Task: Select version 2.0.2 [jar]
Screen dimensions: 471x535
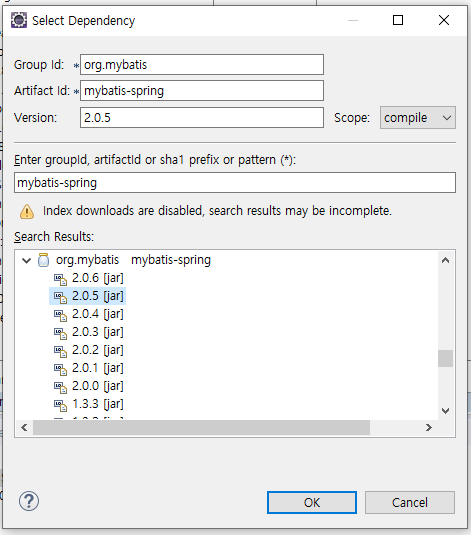Action: 98,350
